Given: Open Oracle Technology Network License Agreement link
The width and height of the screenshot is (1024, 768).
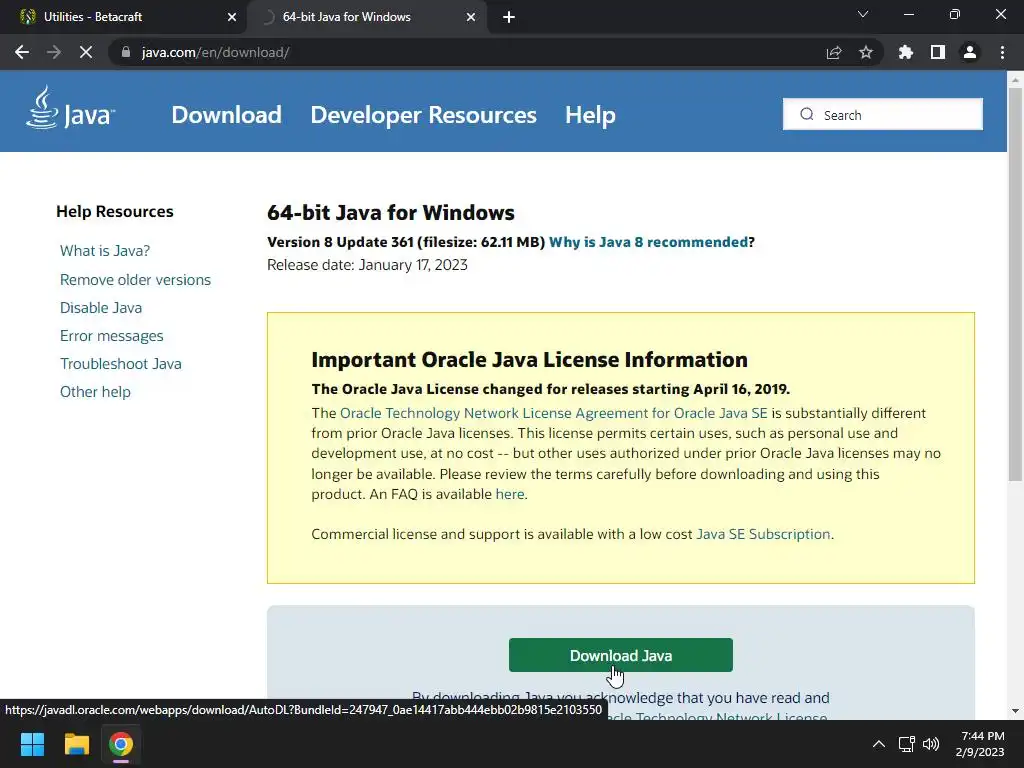Looking at the screenshot, I should click(553, 413).
